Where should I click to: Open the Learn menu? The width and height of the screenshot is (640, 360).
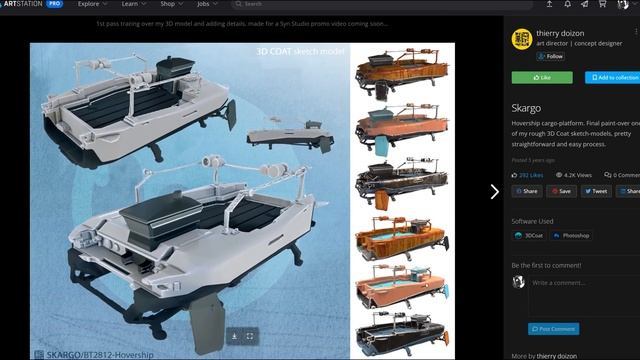coord(133,4)
